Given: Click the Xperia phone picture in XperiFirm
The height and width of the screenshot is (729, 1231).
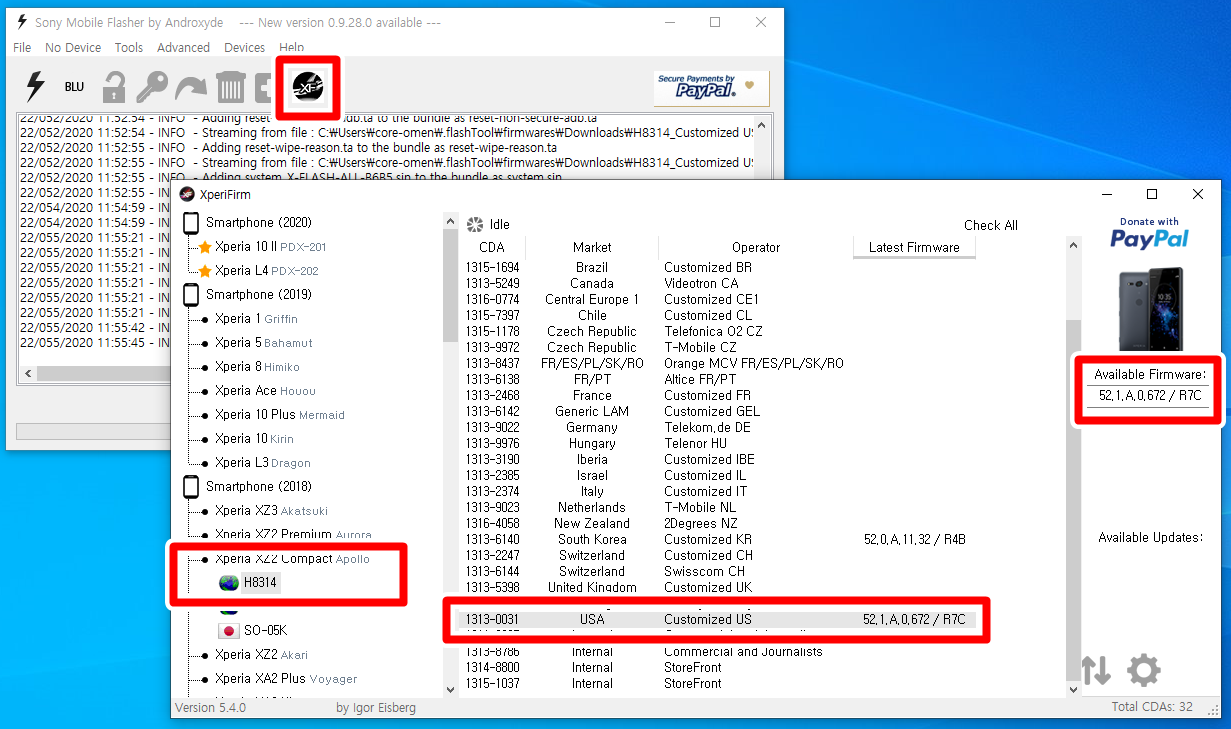Looking at the screenshot, I should coord(1149,307).
